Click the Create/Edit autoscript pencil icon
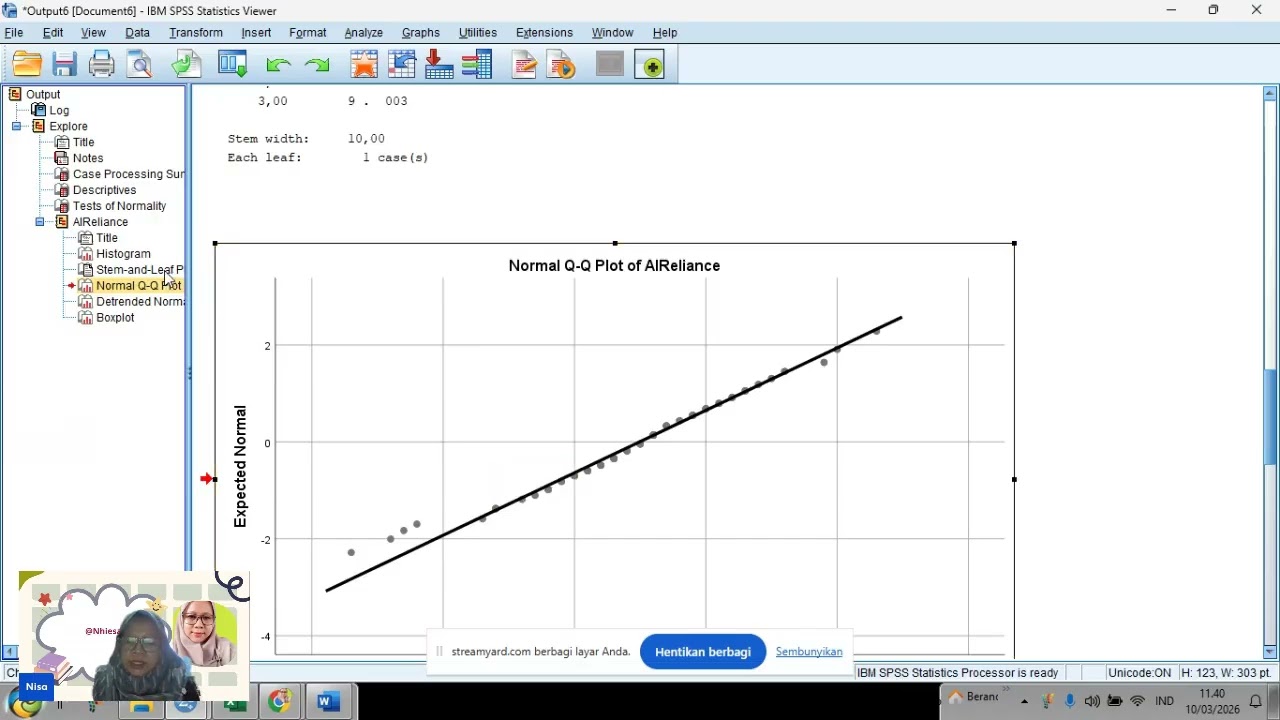 pos(524,65)
